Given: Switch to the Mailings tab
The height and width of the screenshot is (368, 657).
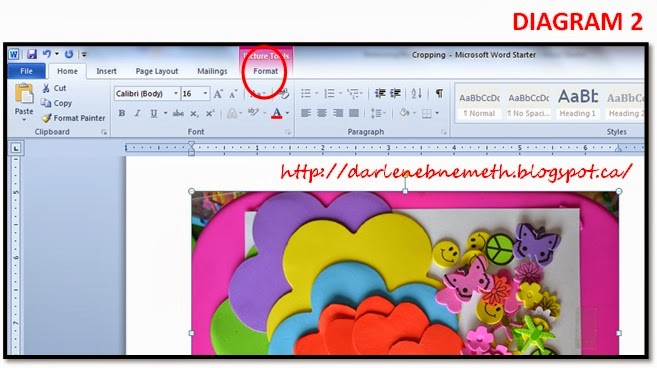Looking at the screenshot, I should coord(212,71).
